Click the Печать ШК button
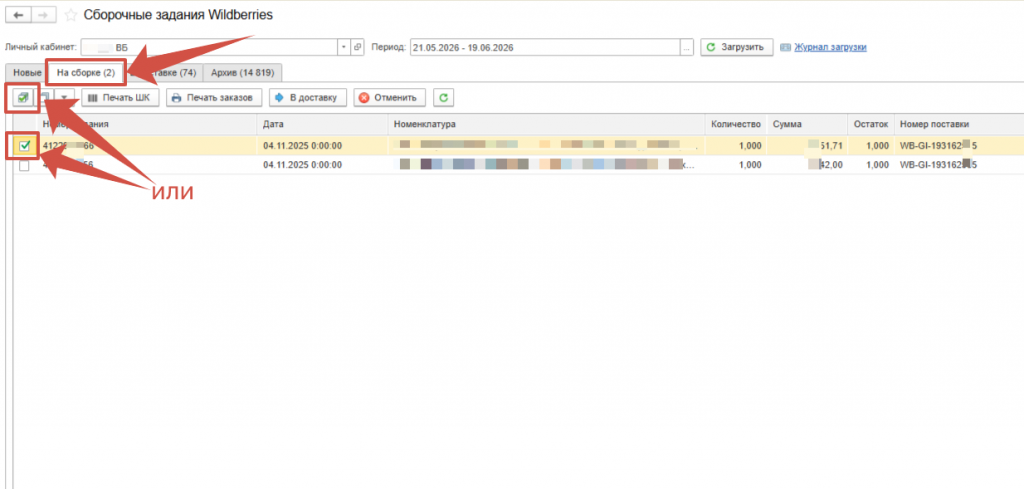The width and height of the screenshot is (1024, 489). [120, 98]
